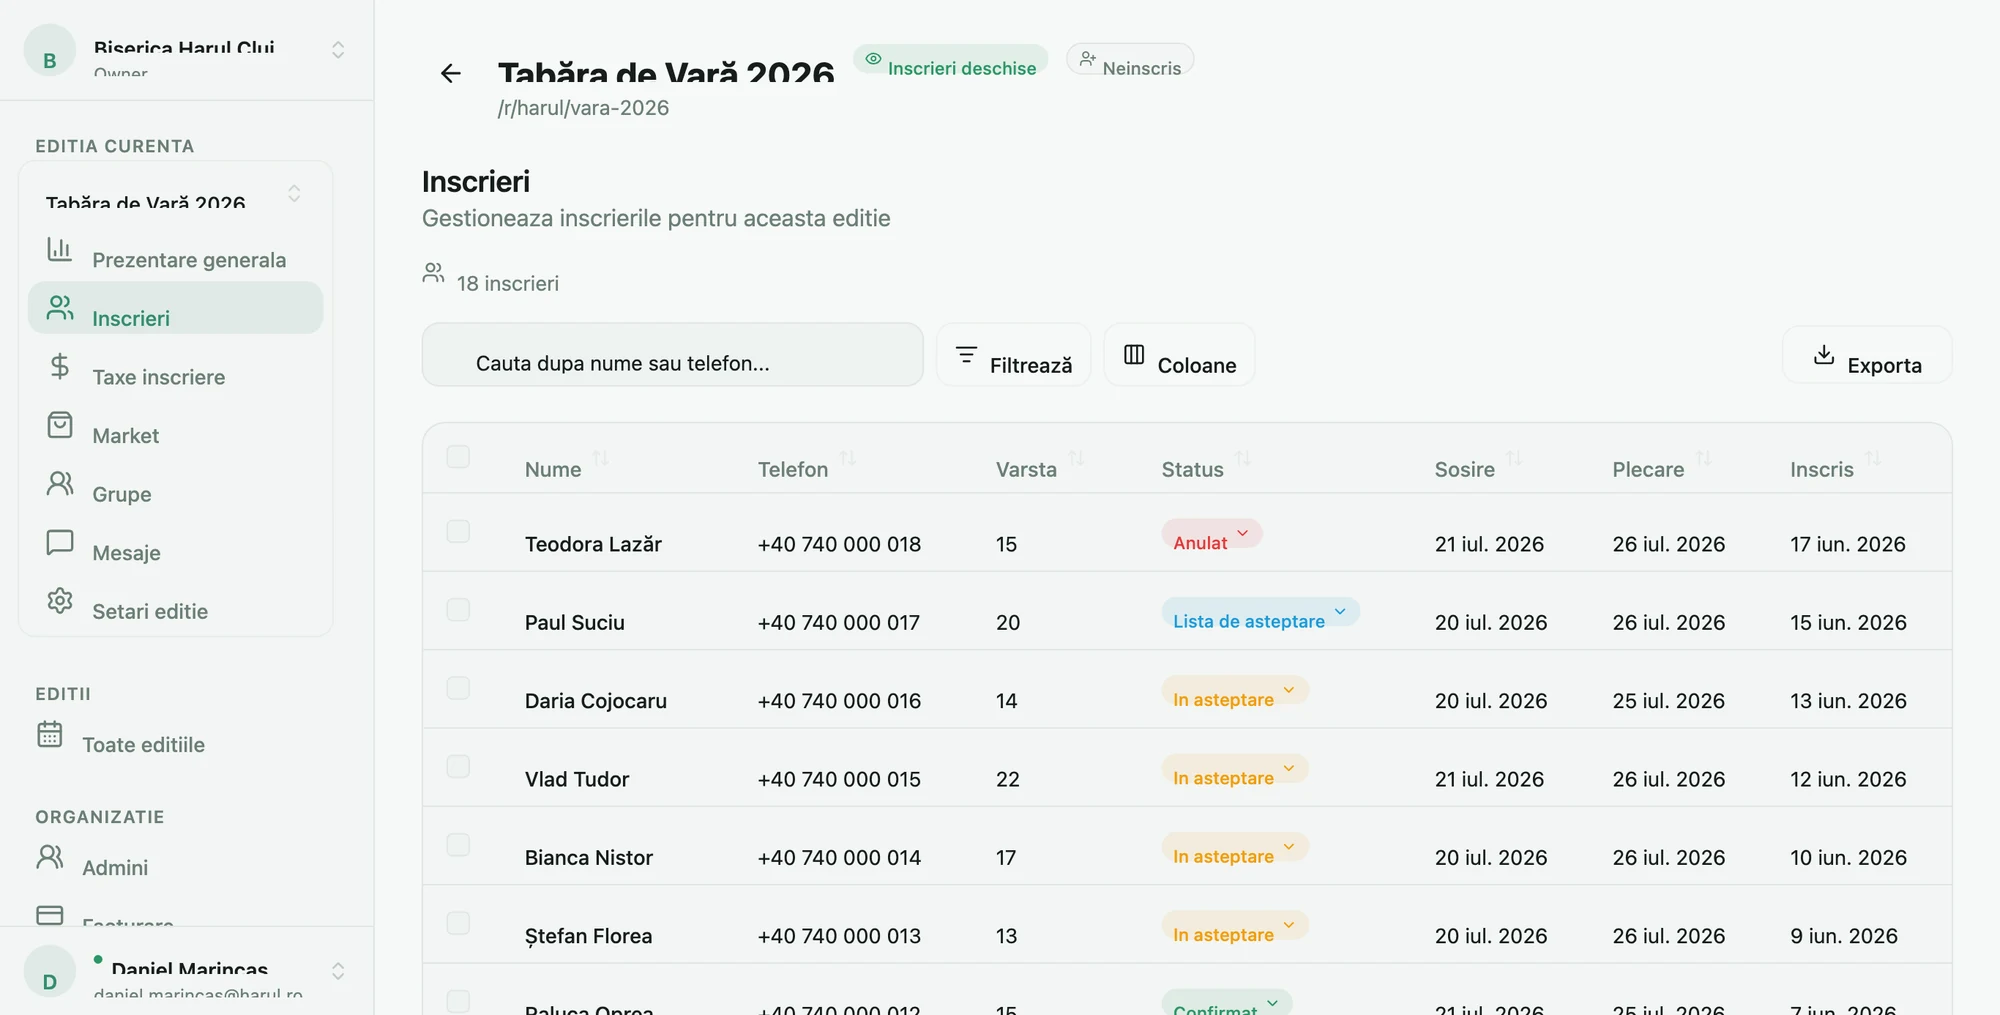Go back using the left arrow icon
The width and height of the screenshot is (2000, 1015).
(451, 73)
